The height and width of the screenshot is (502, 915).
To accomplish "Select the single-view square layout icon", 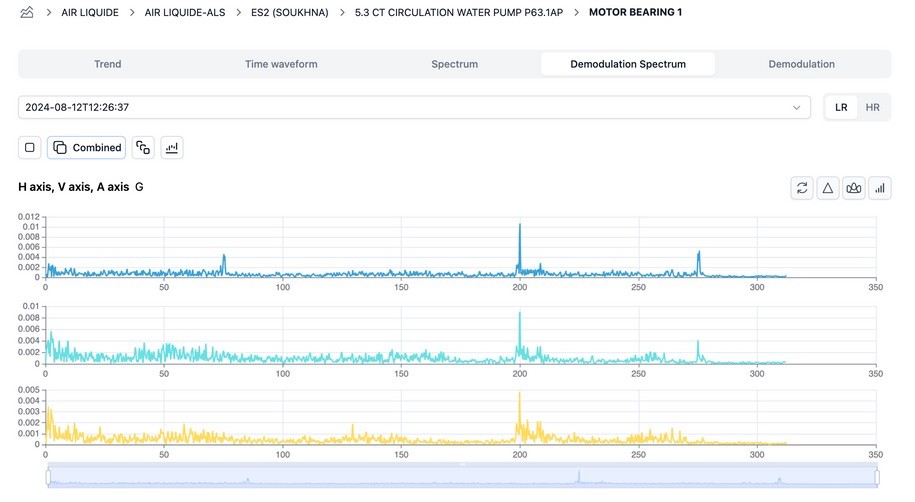I will point(30,148).
